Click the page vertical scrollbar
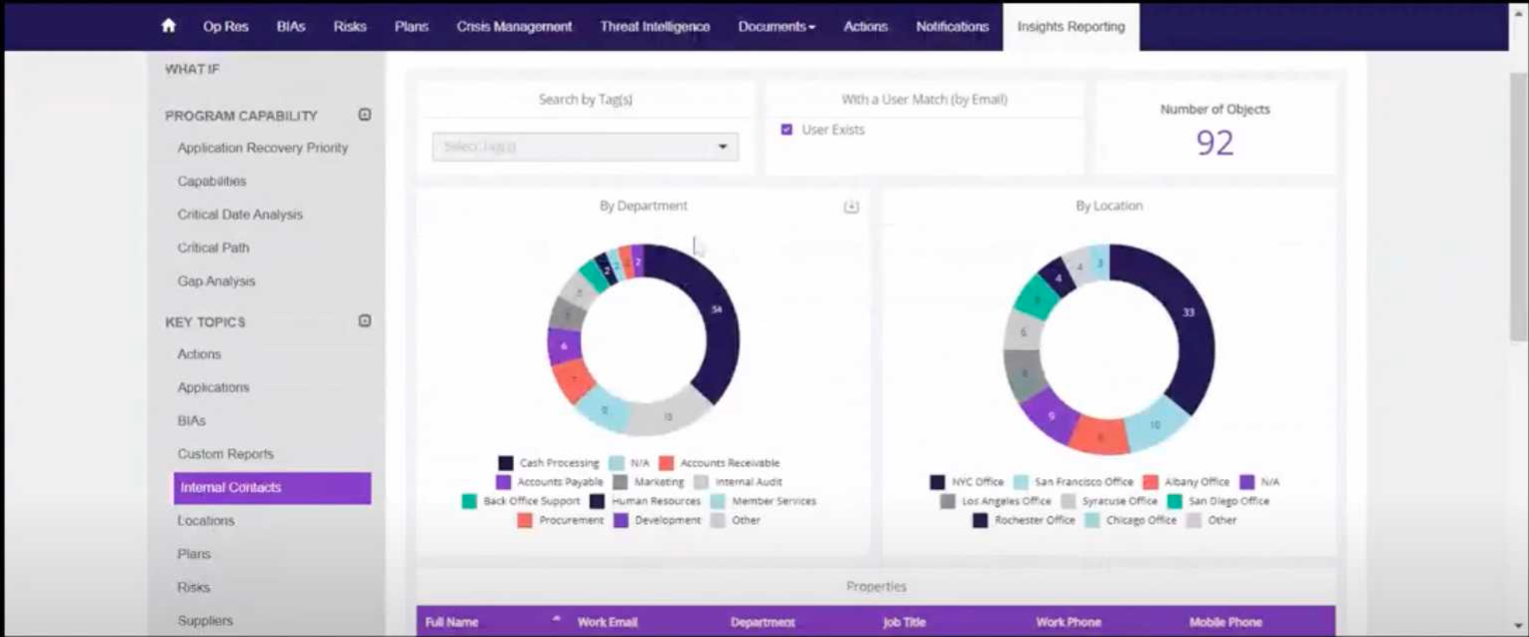The image size is (1529, 637). [x=1518, y=200]
